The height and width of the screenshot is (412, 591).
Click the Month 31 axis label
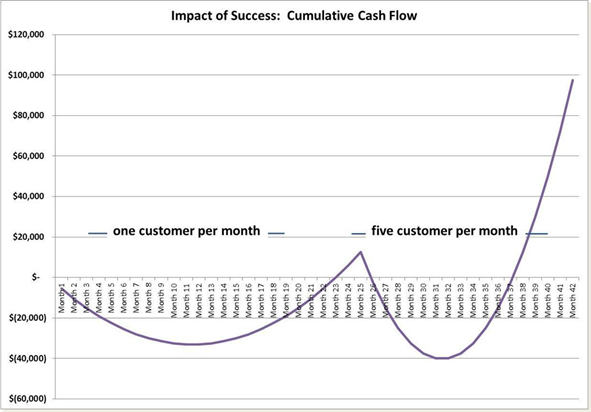pyautogui.click(x=436, y=300)
